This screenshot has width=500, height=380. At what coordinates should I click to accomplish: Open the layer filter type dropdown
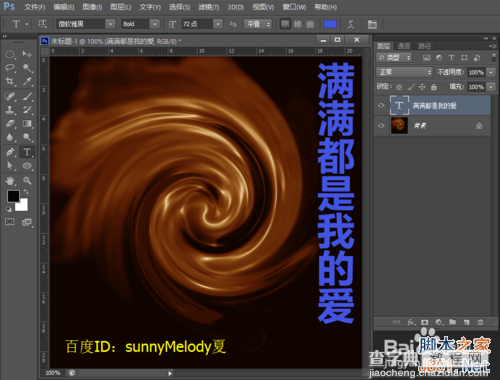click(x=394, y=58)
